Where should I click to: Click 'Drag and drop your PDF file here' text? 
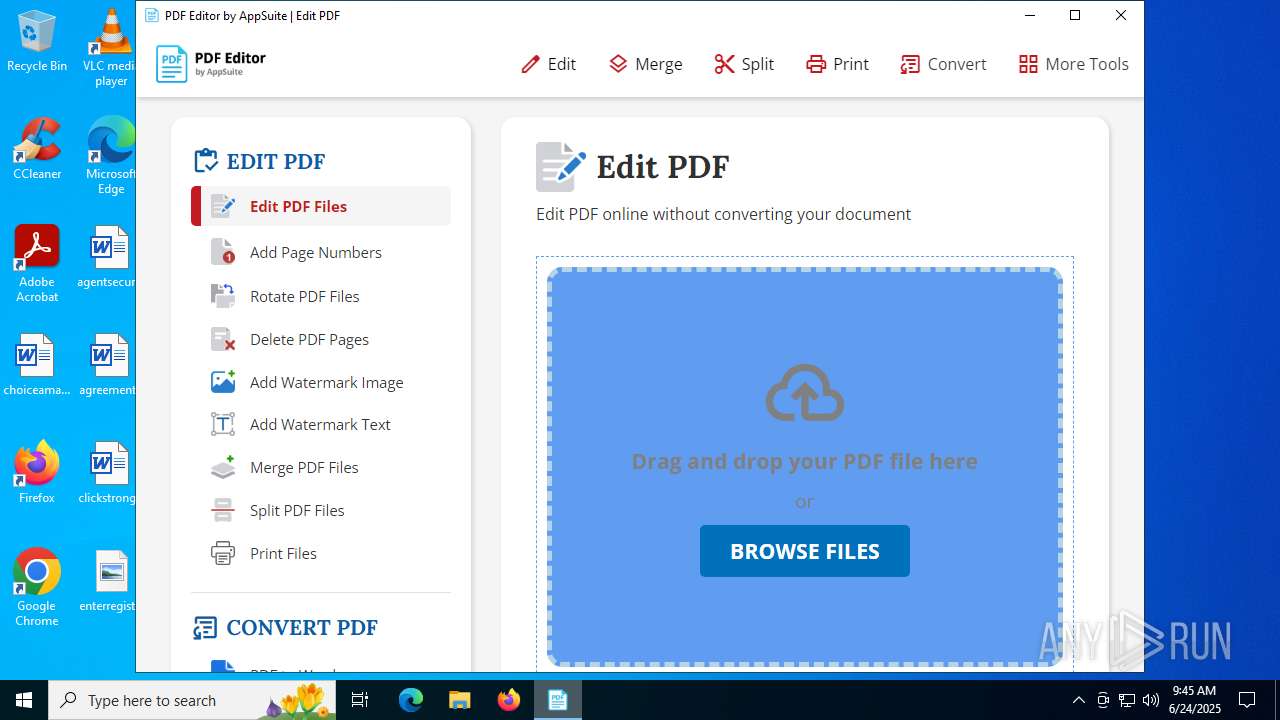click(x=805, y=461)
